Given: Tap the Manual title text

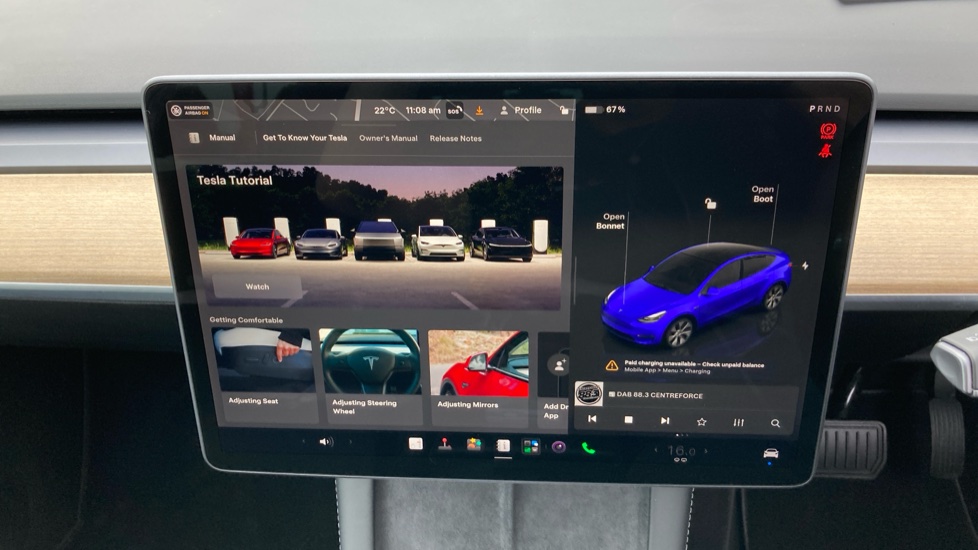Looking at the screenshot, I should click(x=222, y=138).
